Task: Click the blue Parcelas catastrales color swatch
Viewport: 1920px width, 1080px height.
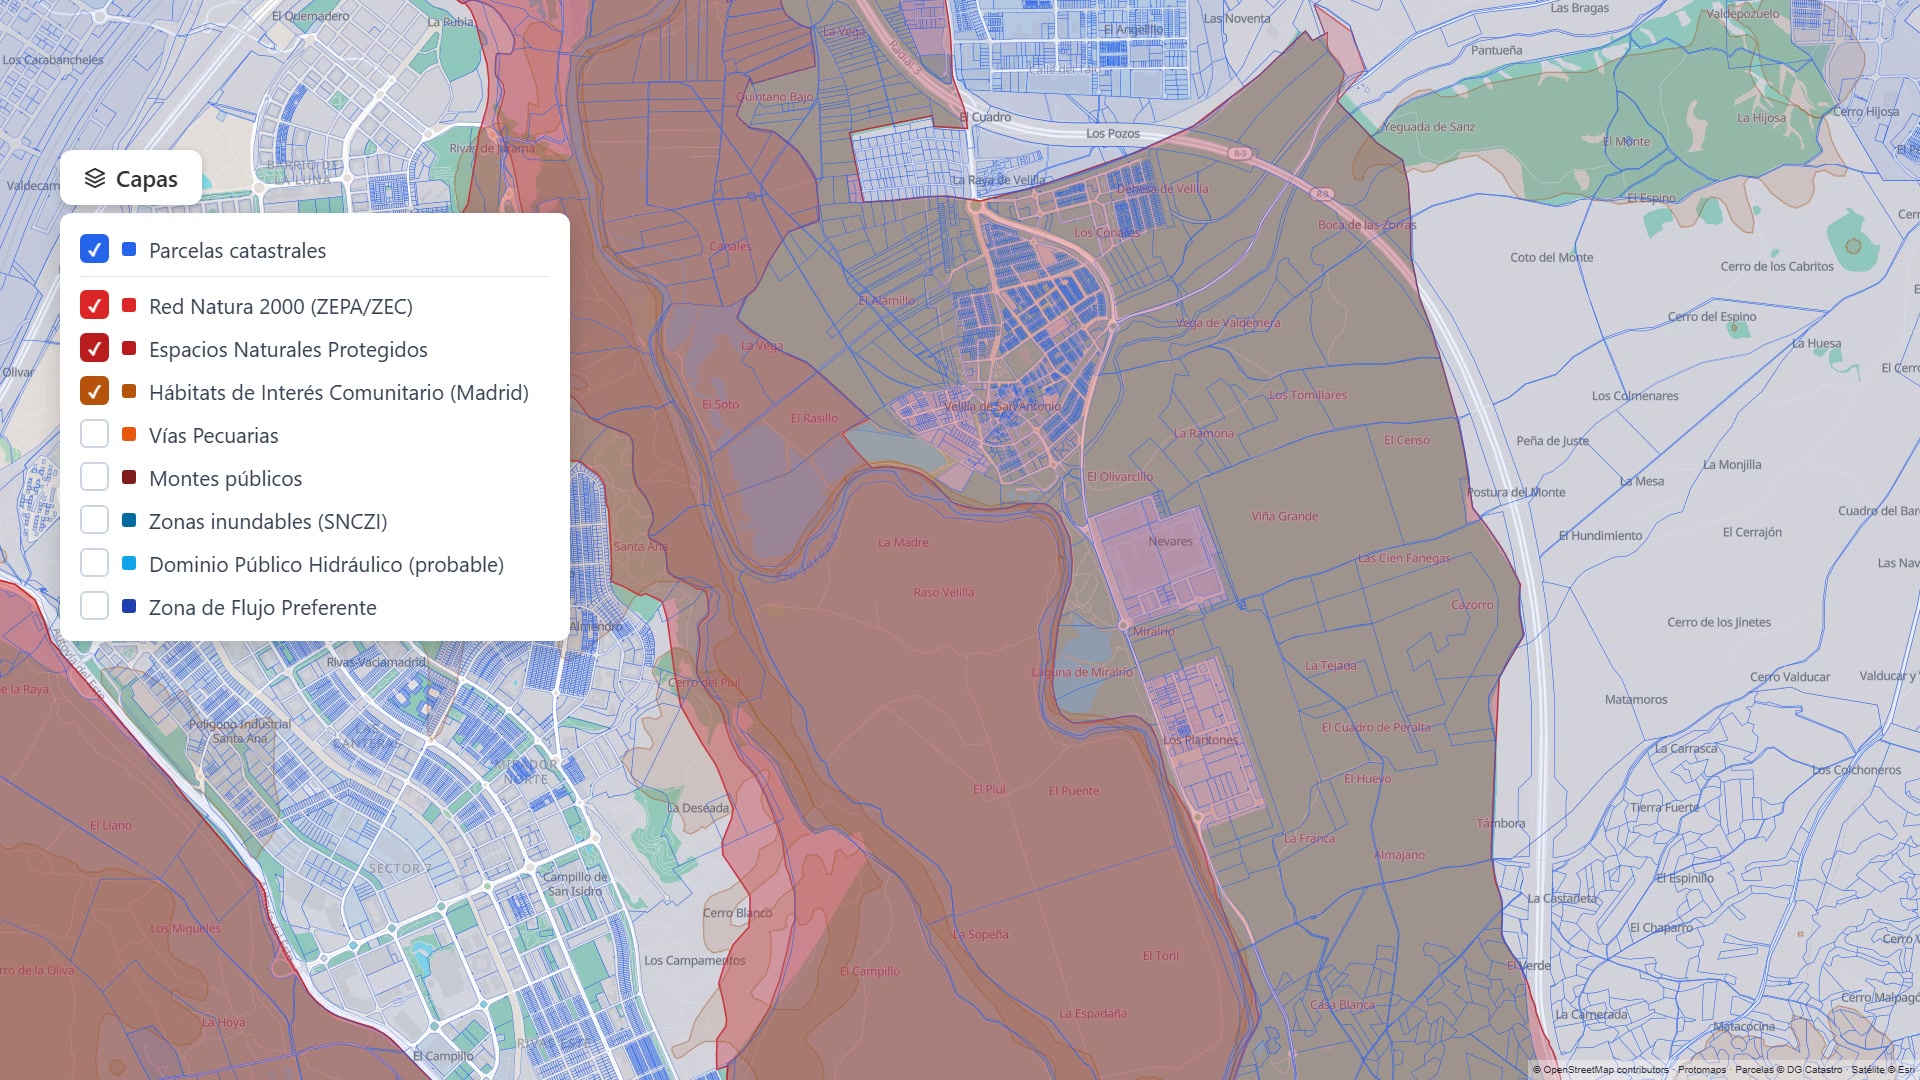Action: [129, 249]
